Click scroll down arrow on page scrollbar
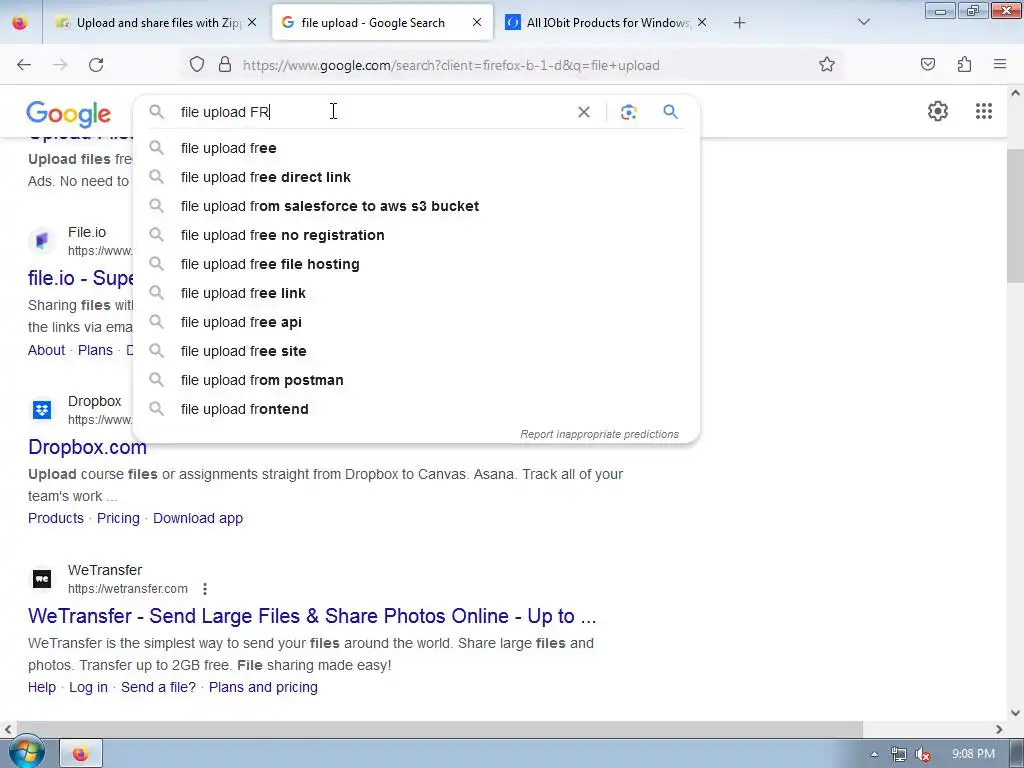 (x=1015, y=713)
